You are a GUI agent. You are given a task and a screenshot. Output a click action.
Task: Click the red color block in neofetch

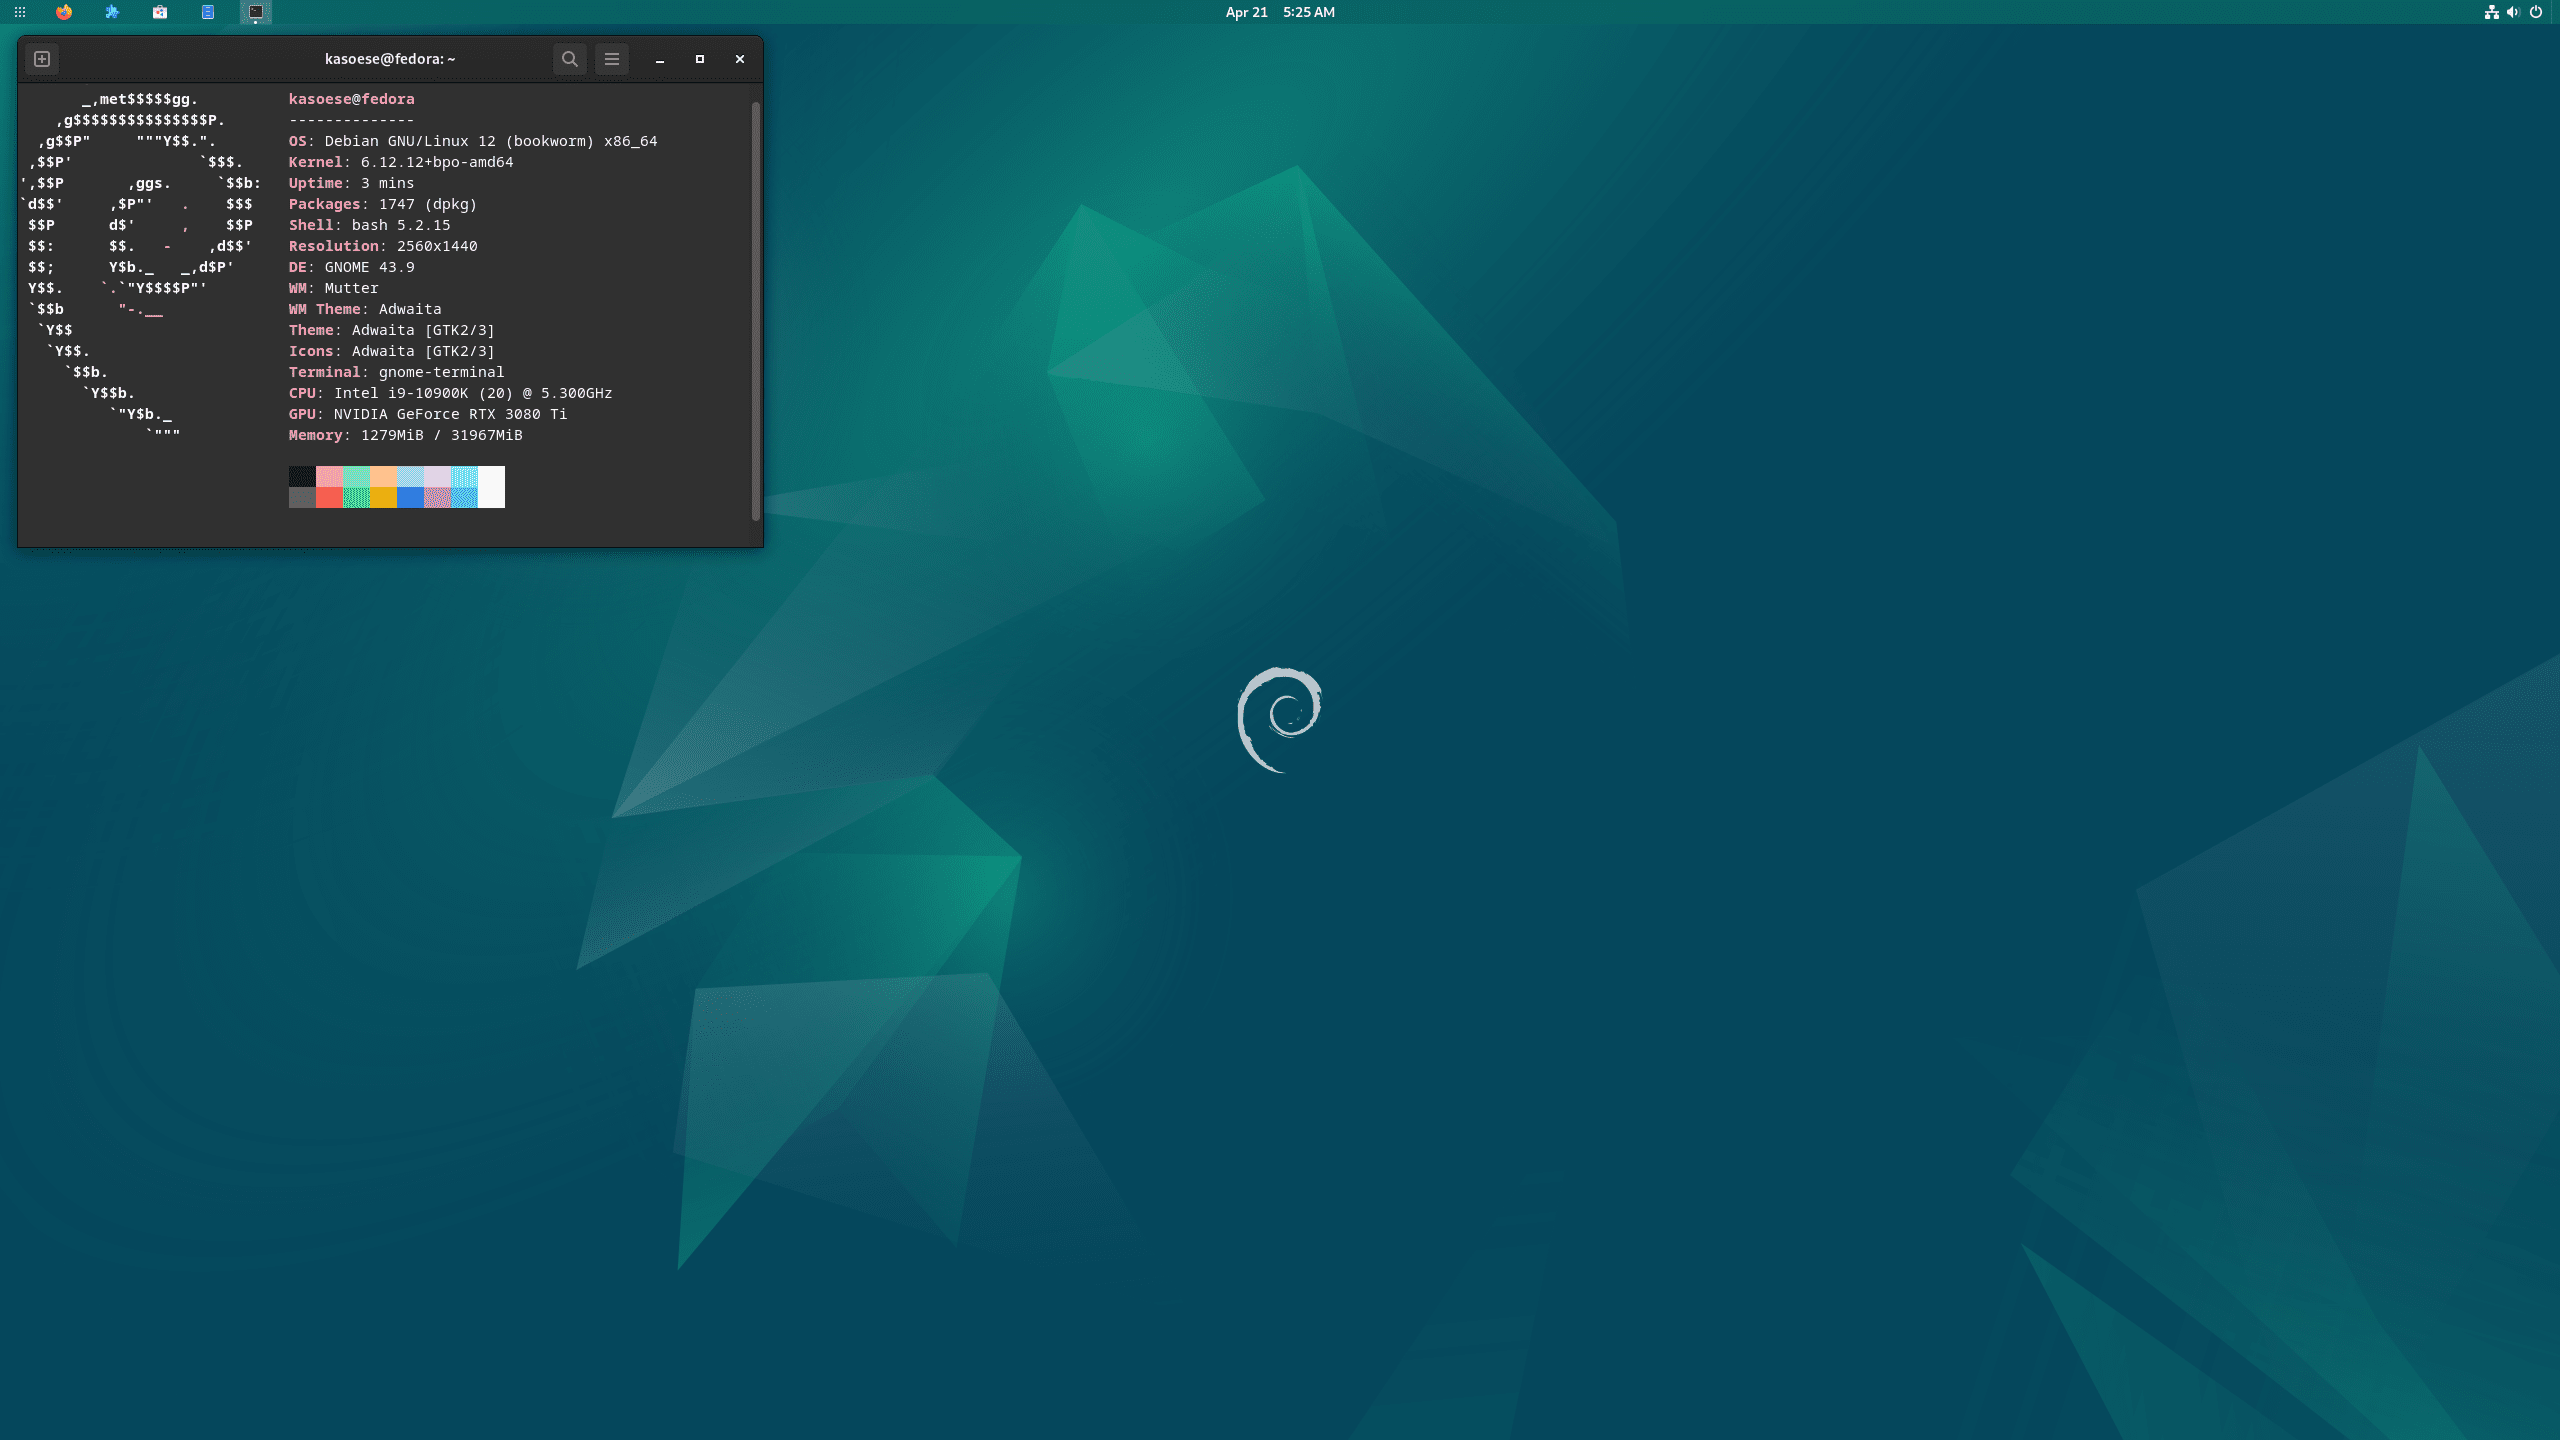[329, 497]
